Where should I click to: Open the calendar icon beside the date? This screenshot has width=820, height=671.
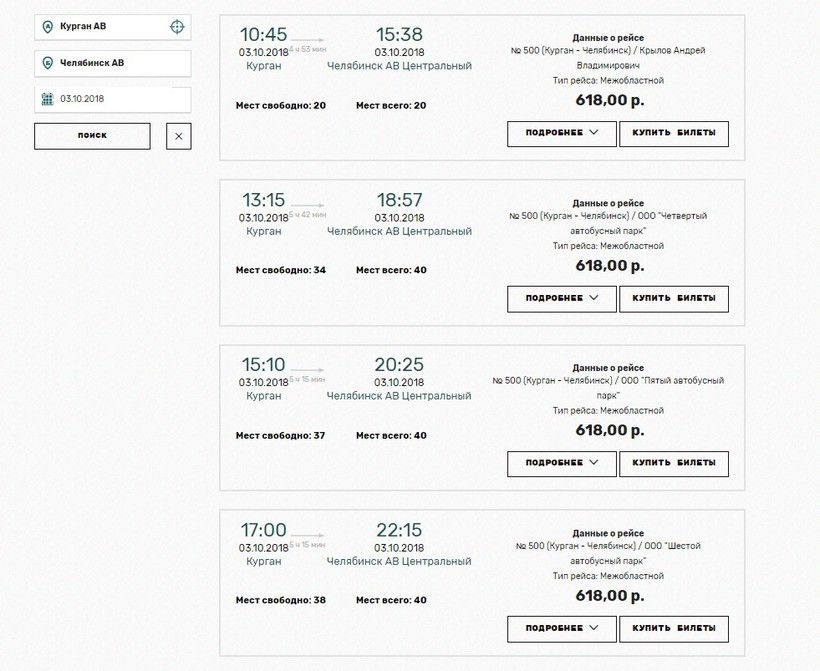pos(47,99)
